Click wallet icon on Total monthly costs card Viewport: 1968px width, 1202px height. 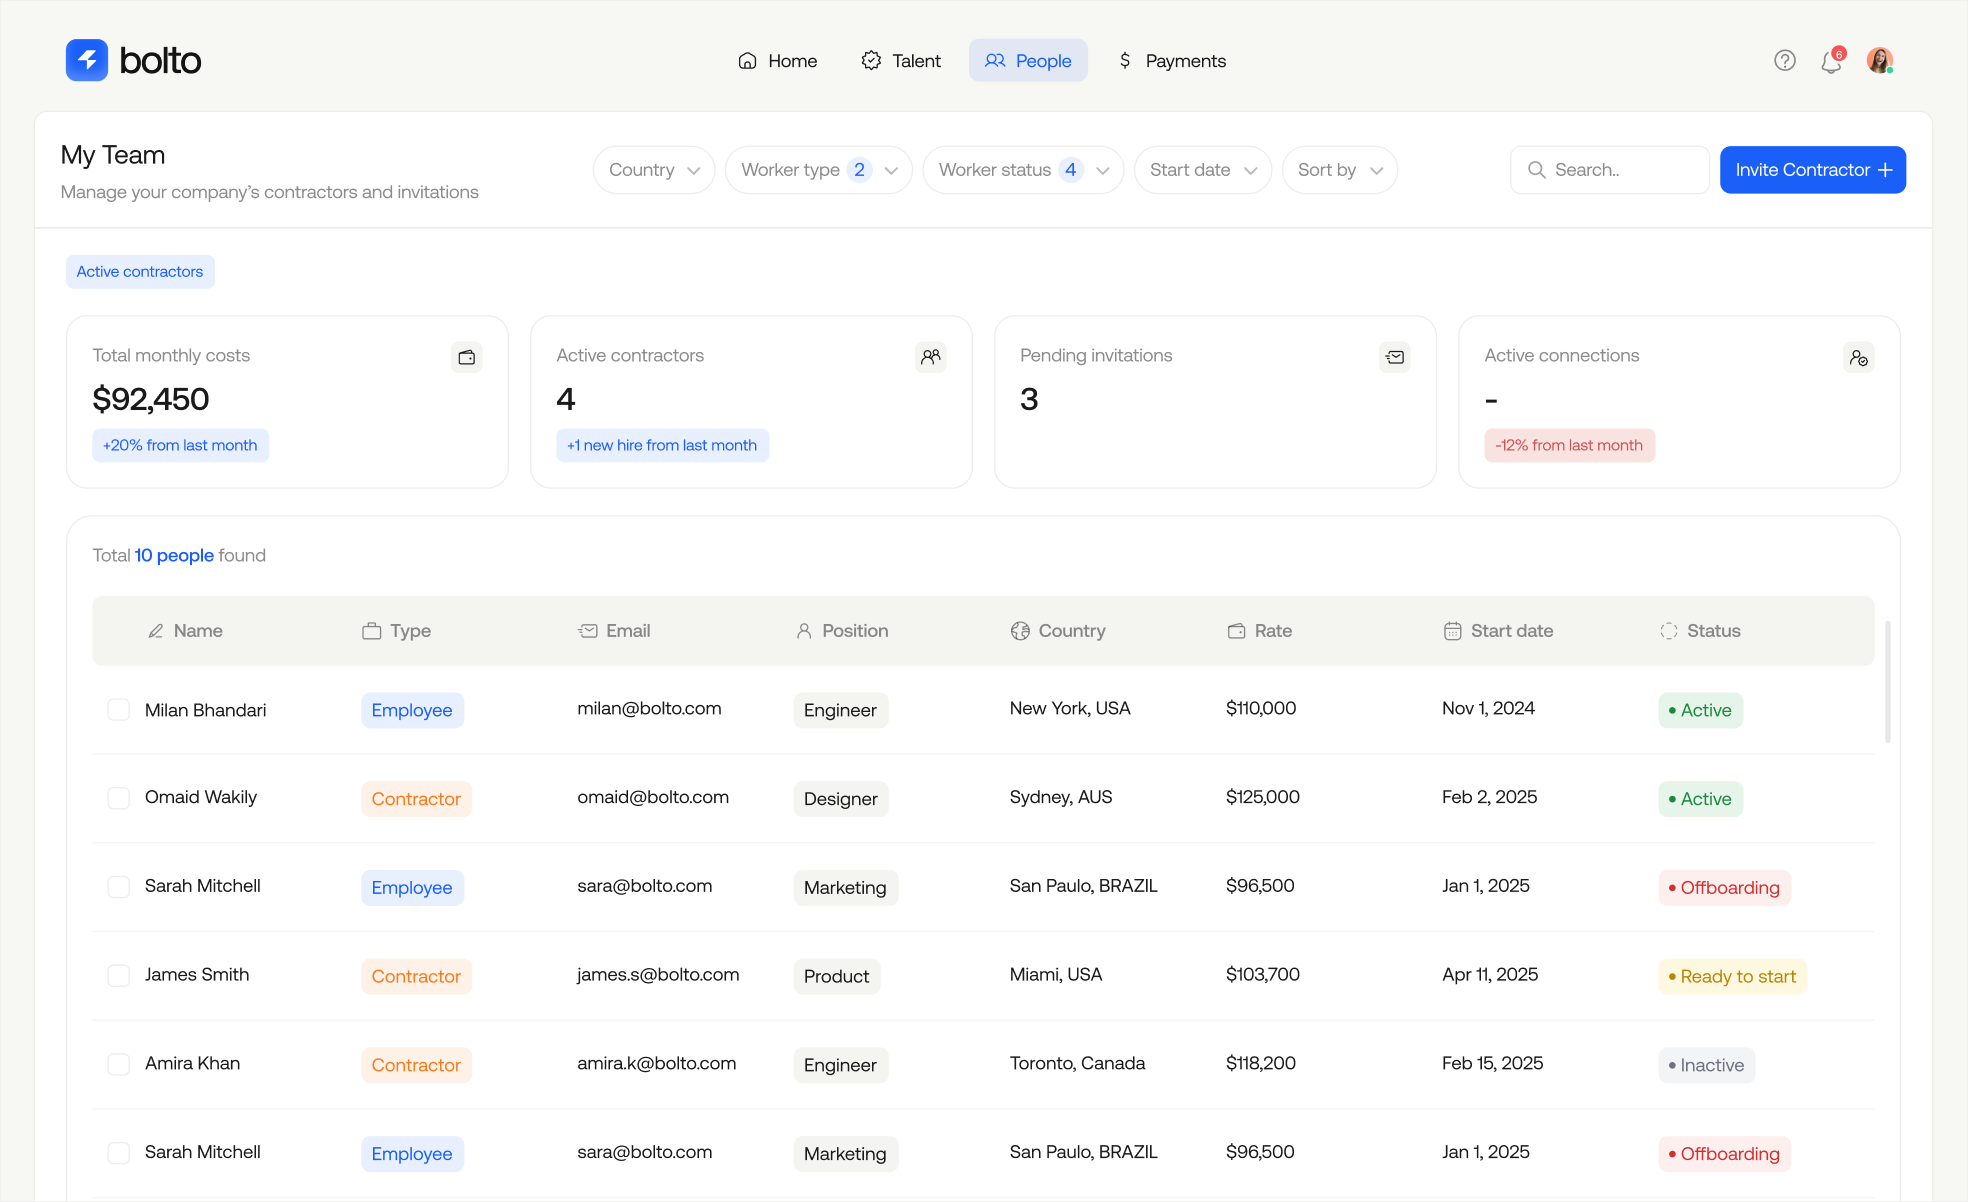466,357
